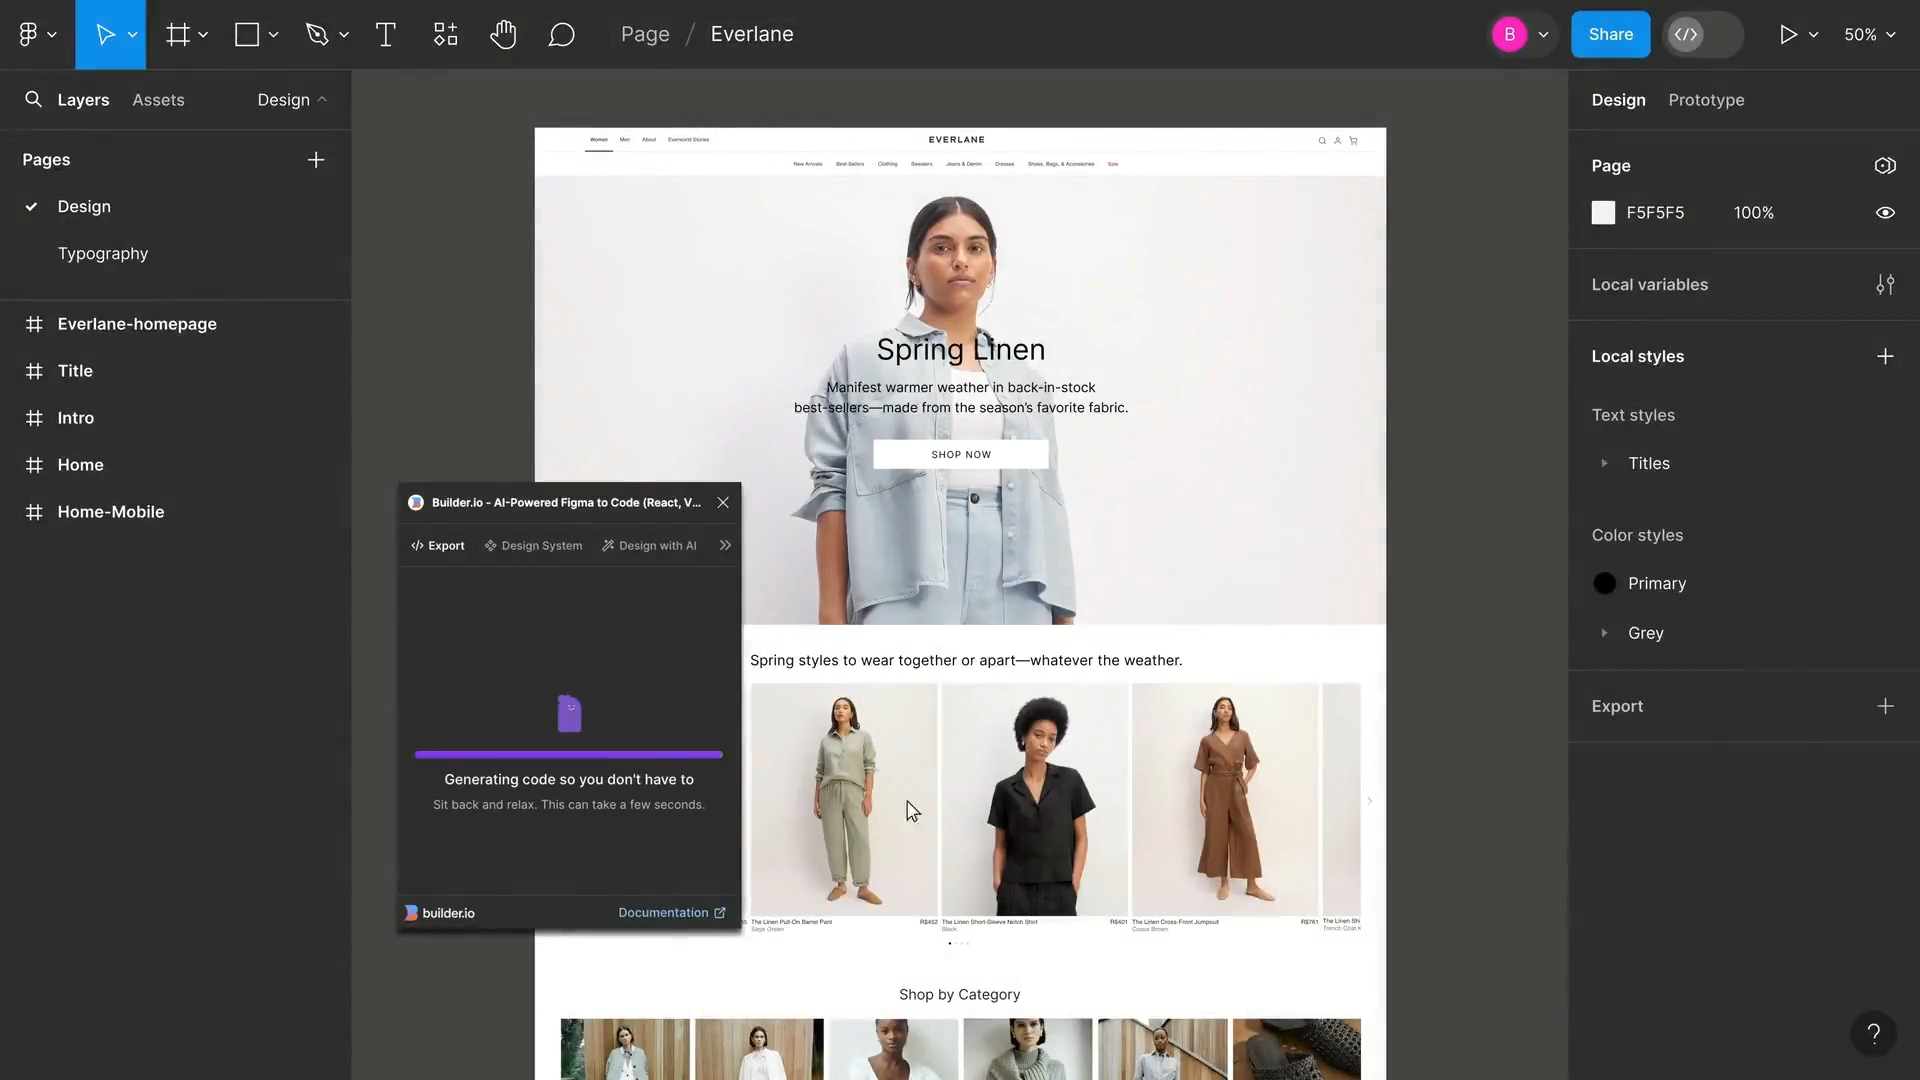Open Design System tab in plugin
The width and height of the screenshot is (1920, 1080).
coord(533,546)
